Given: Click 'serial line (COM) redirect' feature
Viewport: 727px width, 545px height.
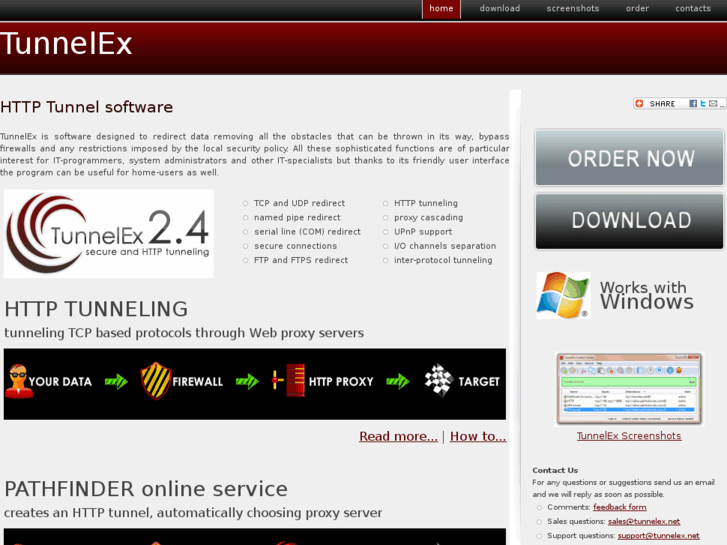Looking at the screenshot, I should tap(307, 232).
